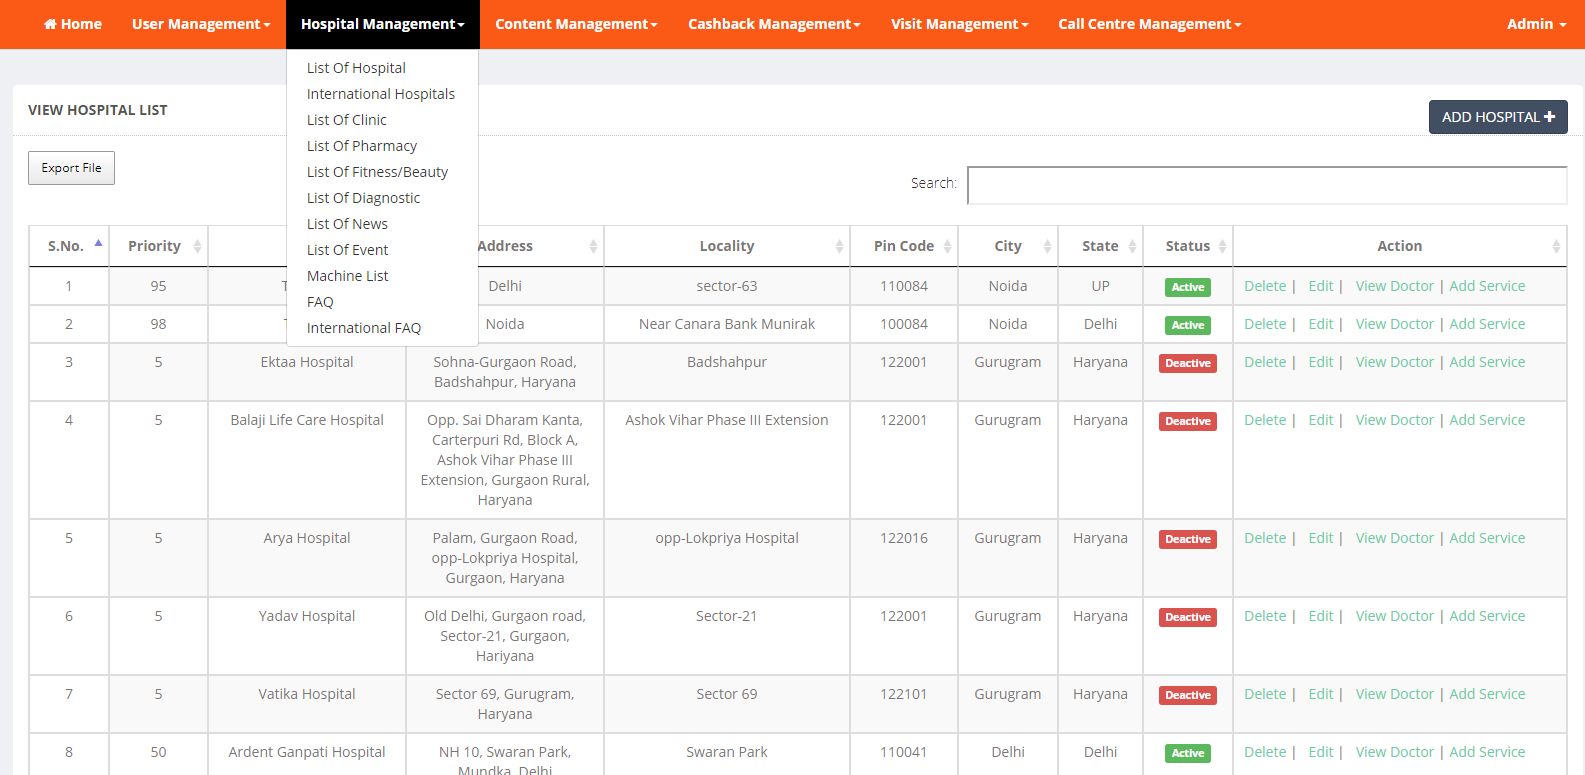Sort by Pin Code column icon
Image resolution: width=1585 pixels, height=775 pixels.
947,246
